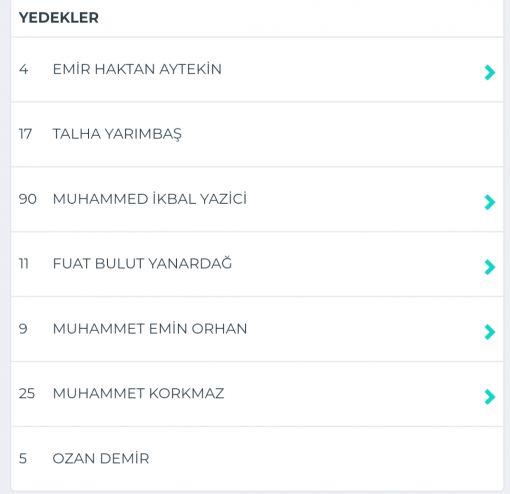
Task: Select shirt number 9
Action: [x=23, y=329]
